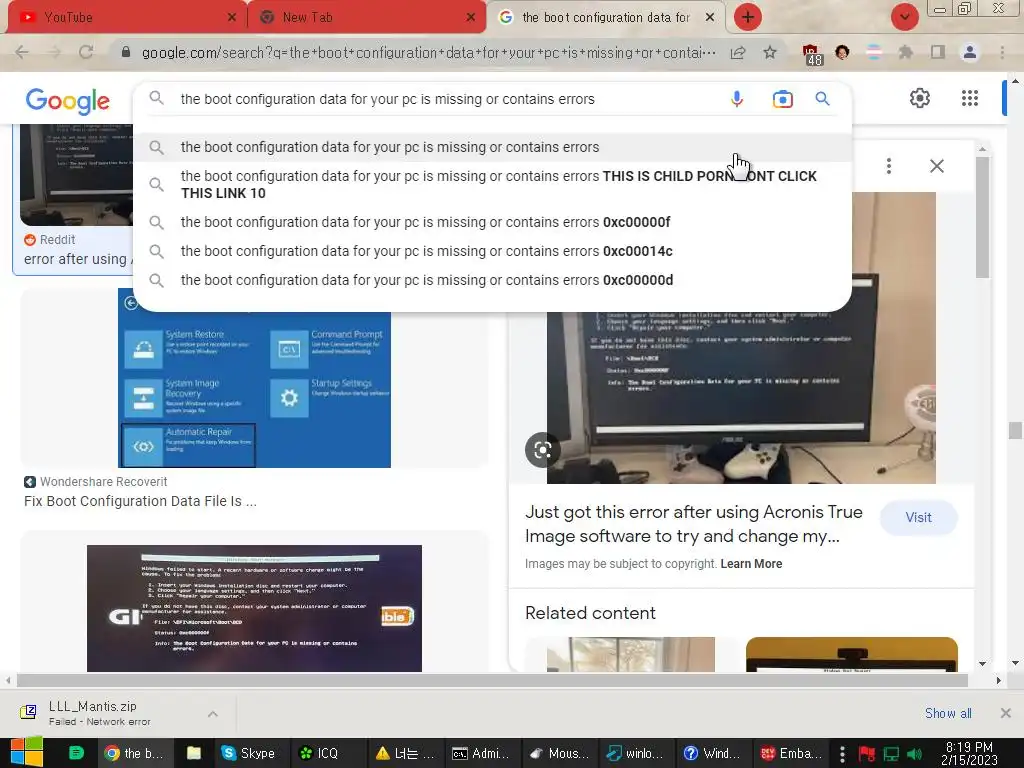Open the tab search dropdown arrow
This screenshot has height=768, width=1024.
tap(904, 17)
